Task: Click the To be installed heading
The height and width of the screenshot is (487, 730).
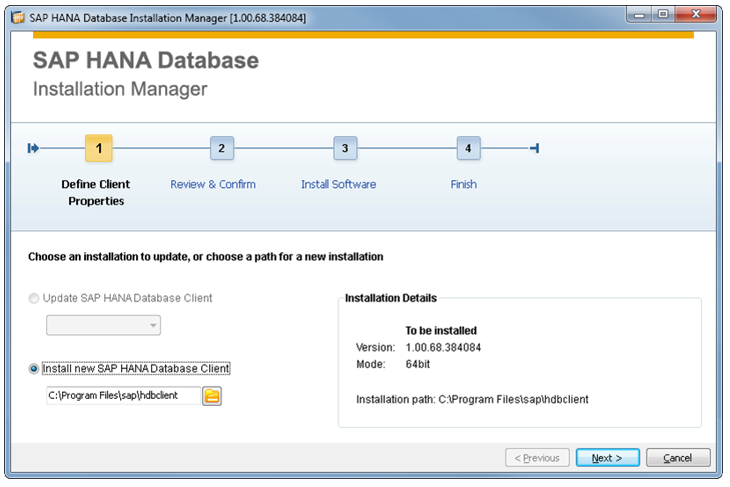Action: point(441,331)
